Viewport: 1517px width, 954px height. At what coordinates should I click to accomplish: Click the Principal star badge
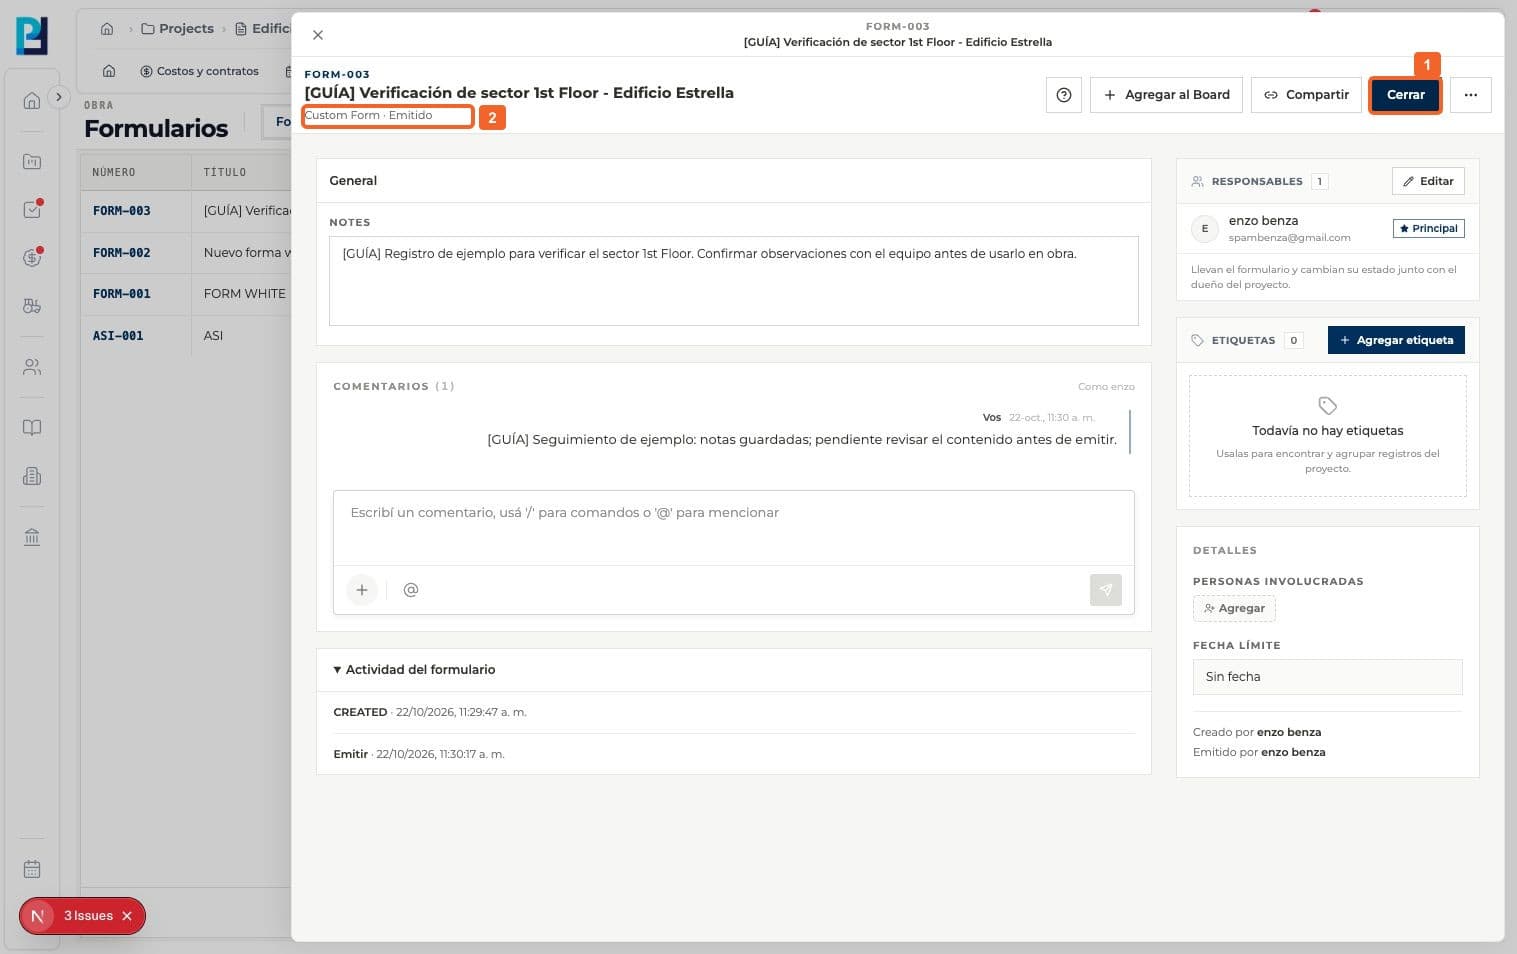point(1428,229)
